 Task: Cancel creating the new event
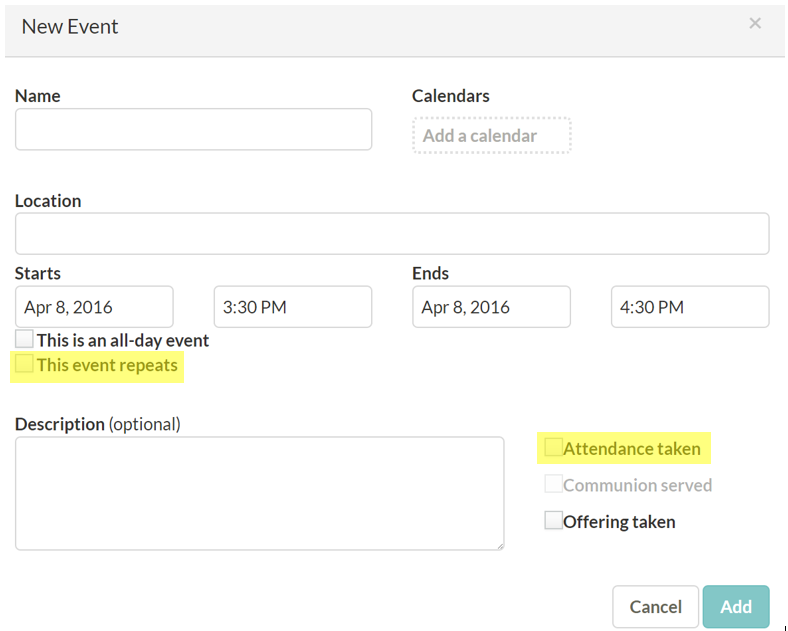pyautogui.click(x=655, y=607)
